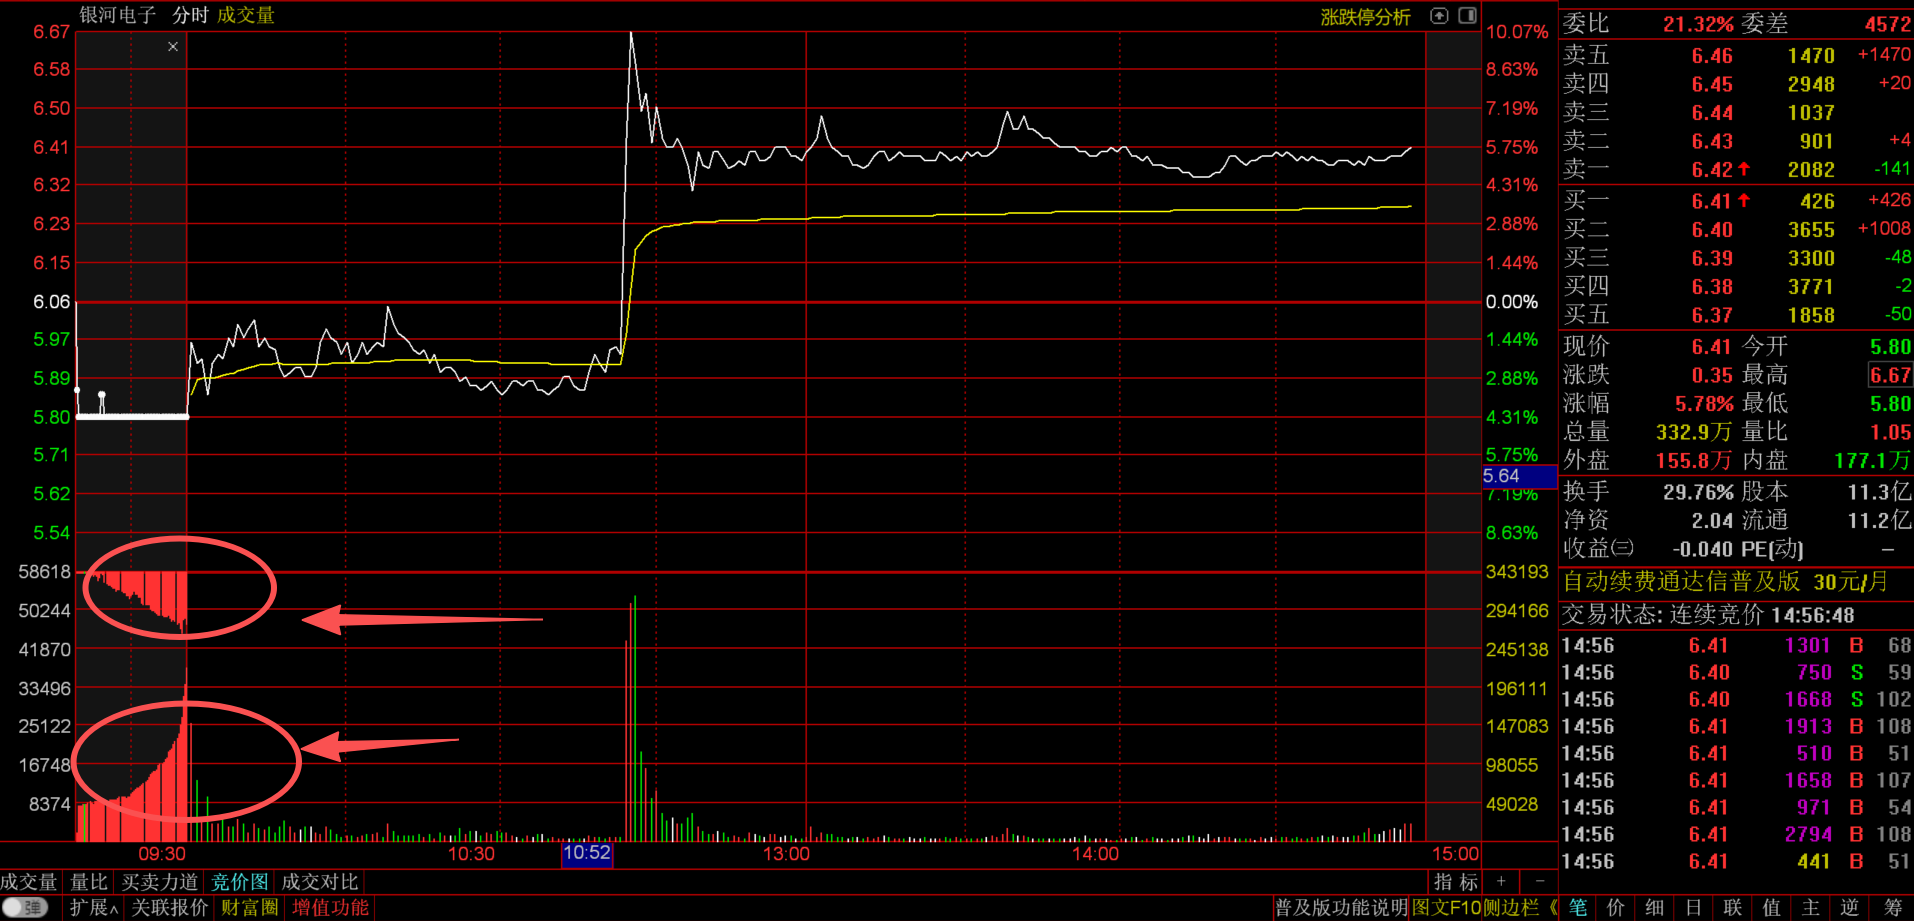Open 图文F10 information page
Image resolution: width=1914 pixels, height=921 pixels.
tap(1445, 908)
